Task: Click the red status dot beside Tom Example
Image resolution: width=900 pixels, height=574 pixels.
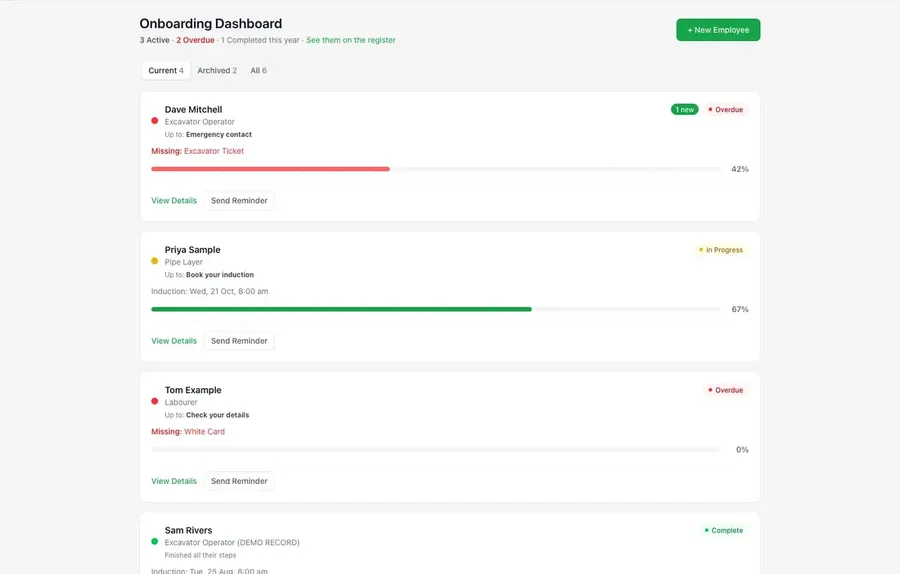Action: (x=154, y=401)
